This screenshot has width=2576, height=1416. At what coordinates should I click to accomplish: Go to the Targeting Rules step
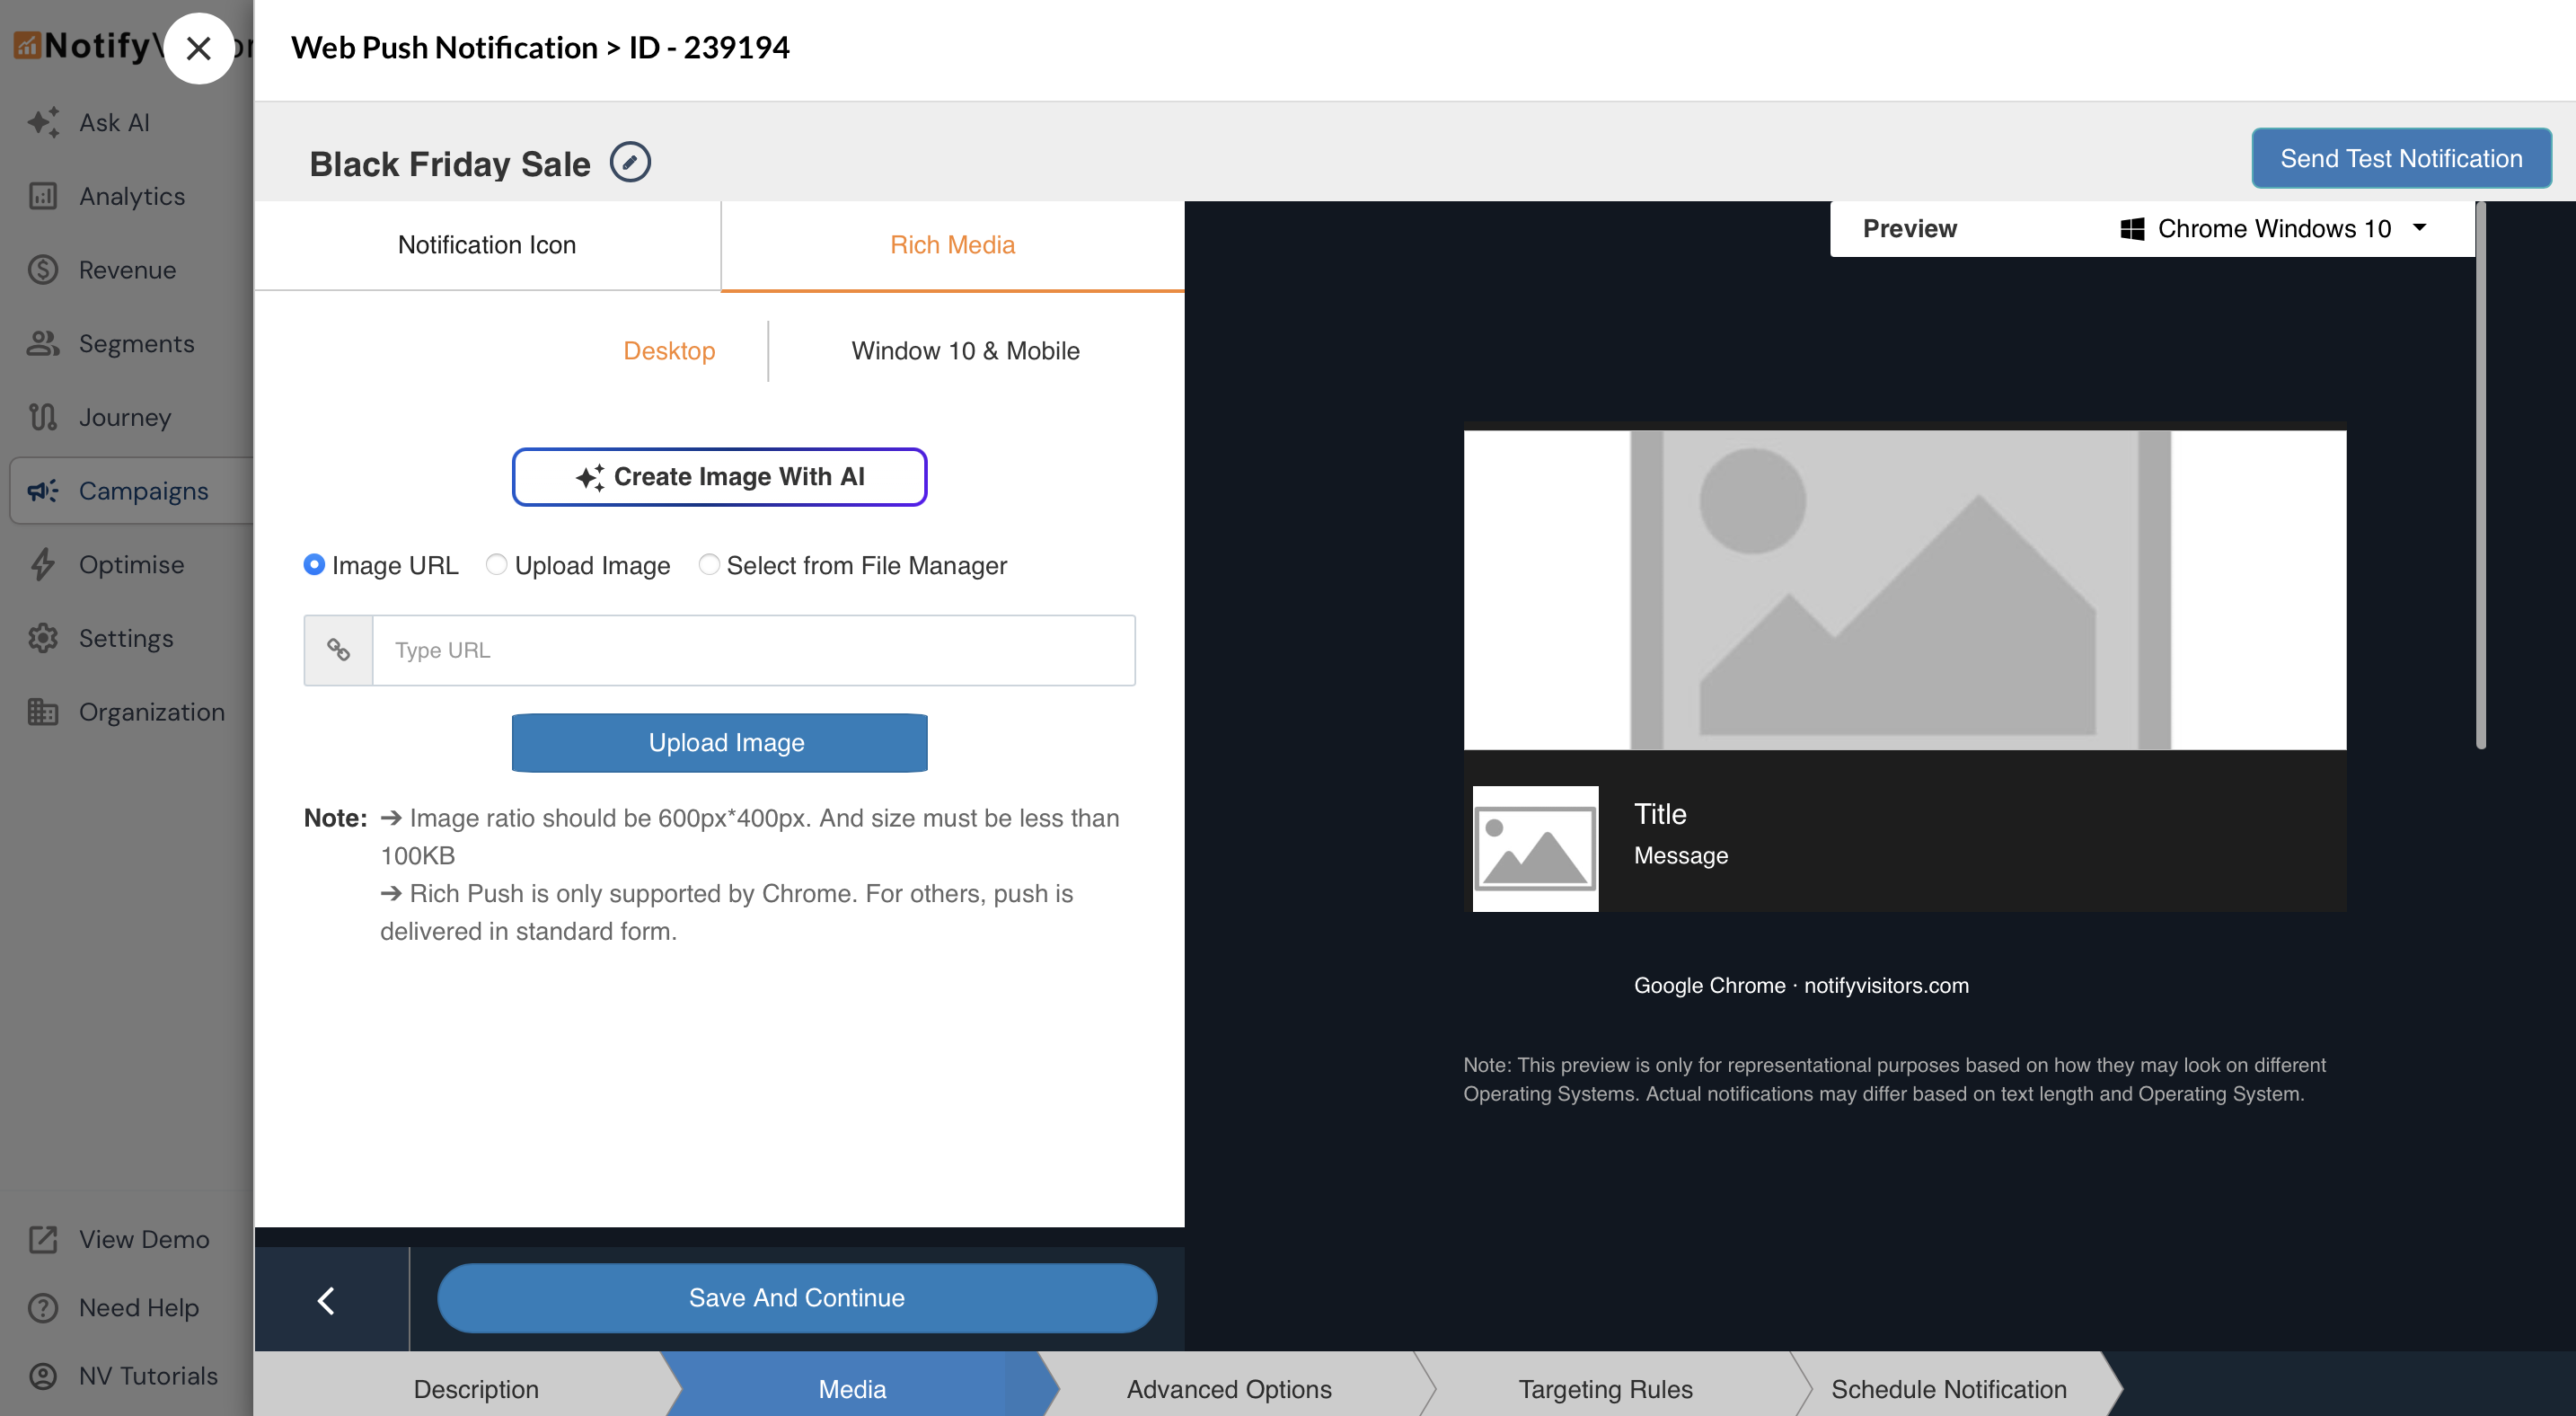(1604, 1388)
